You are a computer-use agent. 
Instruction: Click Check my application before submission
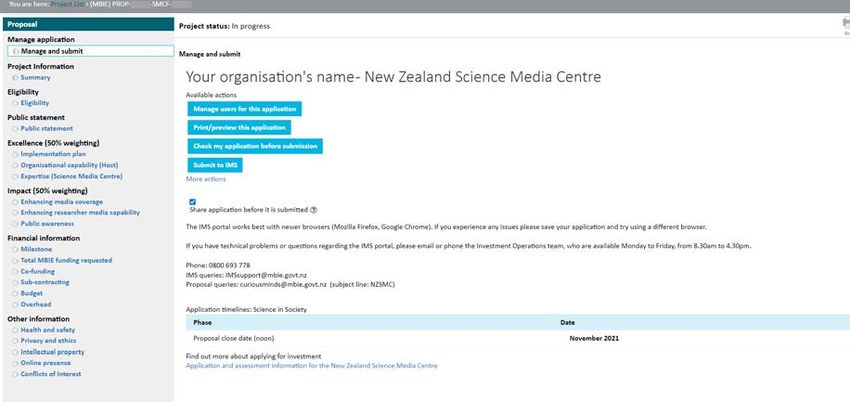point(255,146)
